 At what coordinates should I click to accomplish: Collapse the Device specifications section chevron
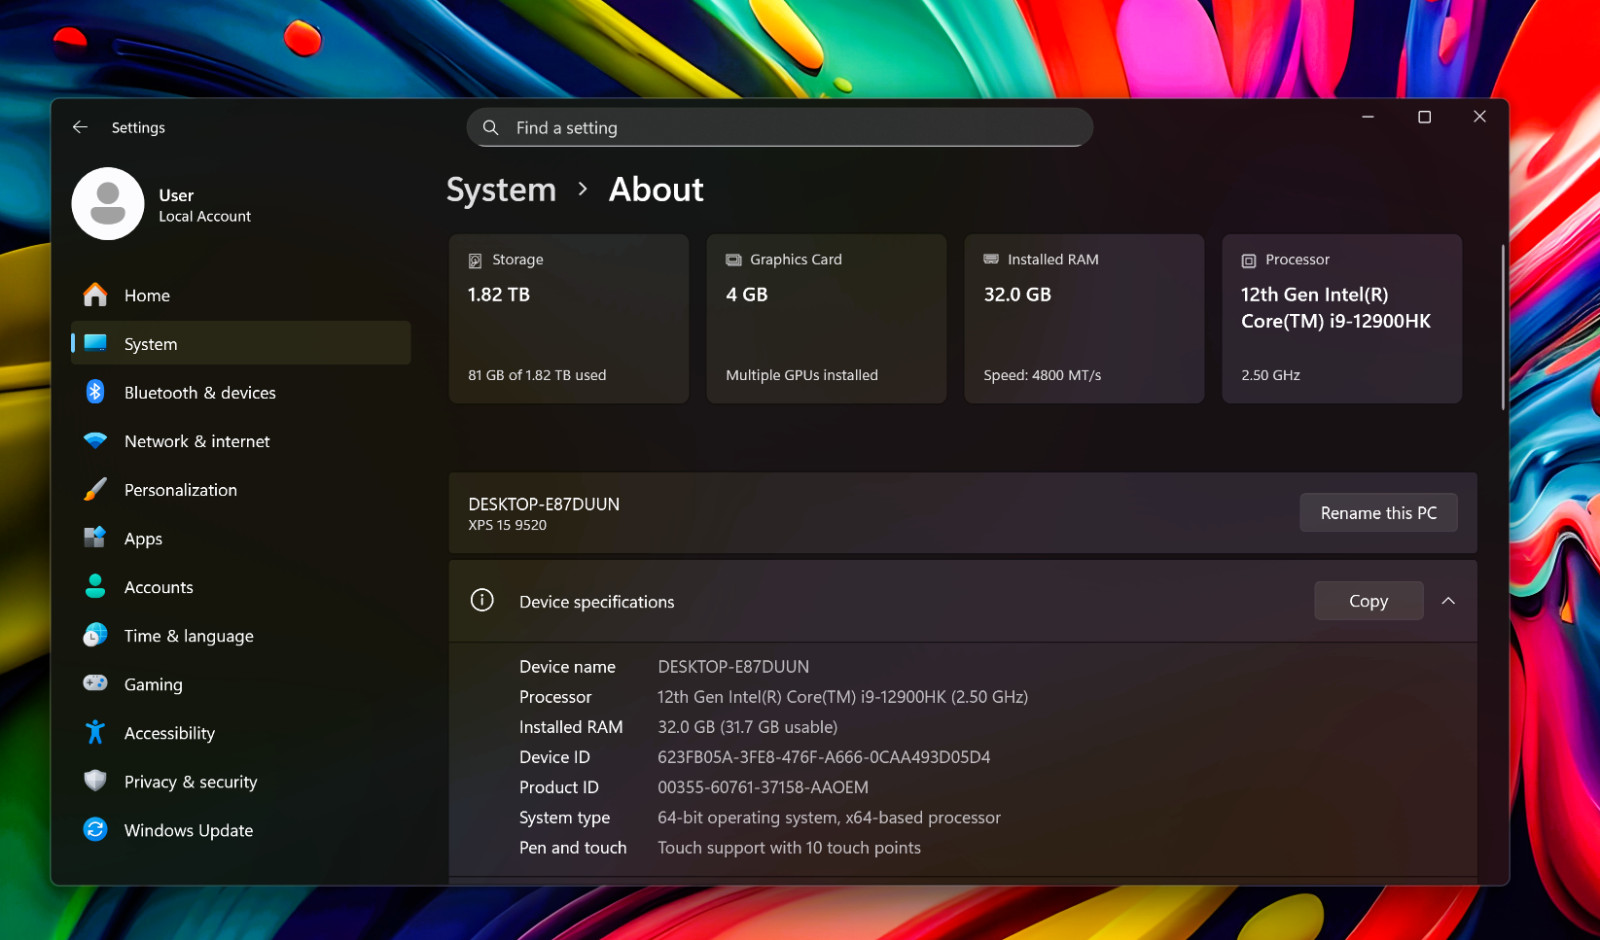pos(1448,601)
